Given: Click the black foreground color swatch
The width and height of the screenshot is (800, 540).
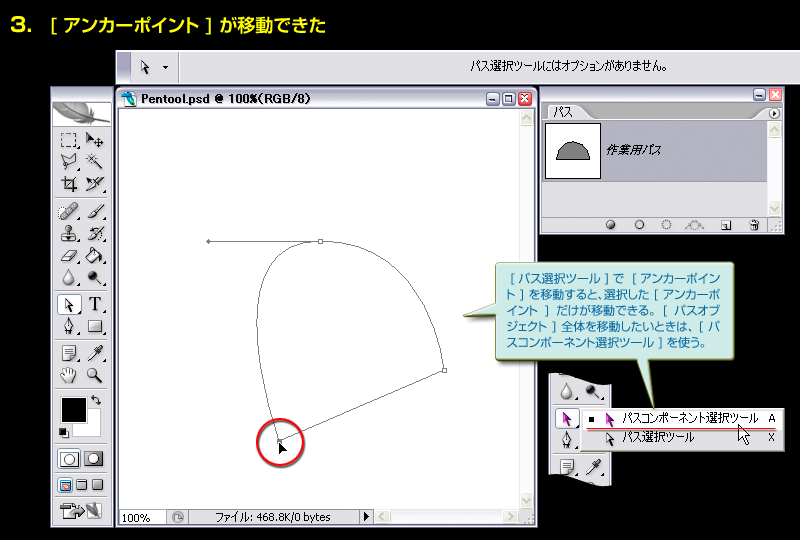Looking at the screenshot, I should (x=73, y=408).
